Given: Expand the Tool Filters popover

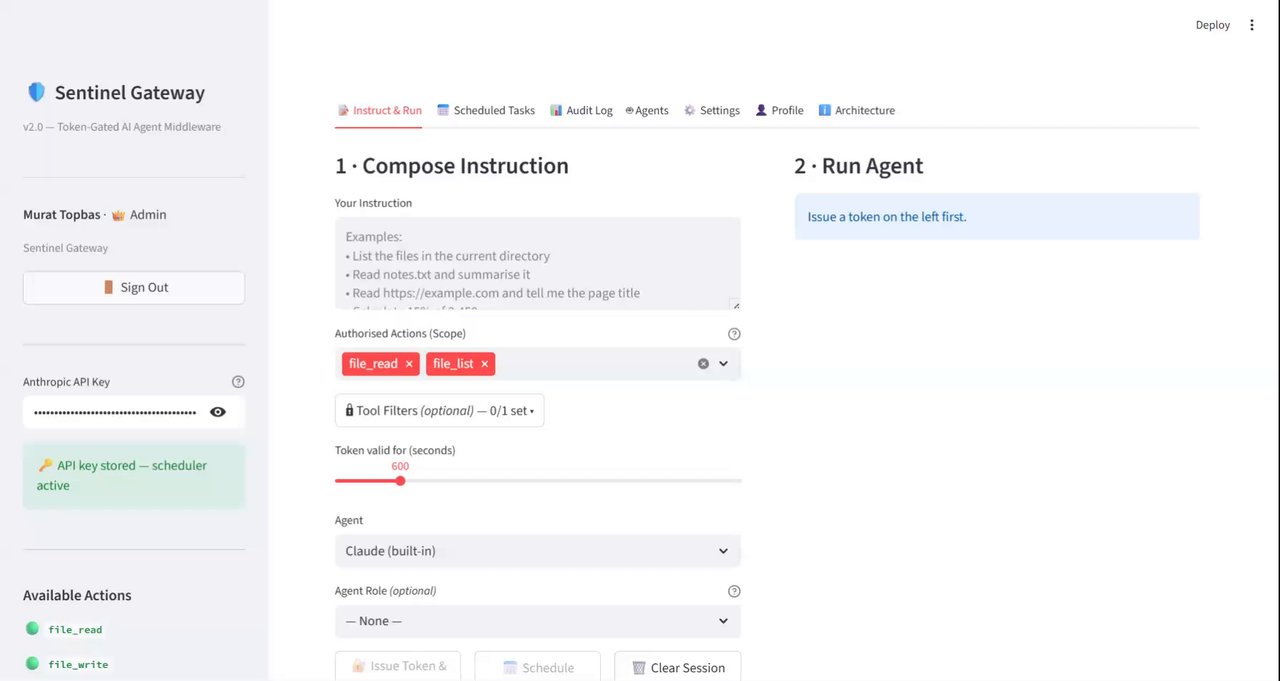Looking at the screenshot, I should pos(439,411).
